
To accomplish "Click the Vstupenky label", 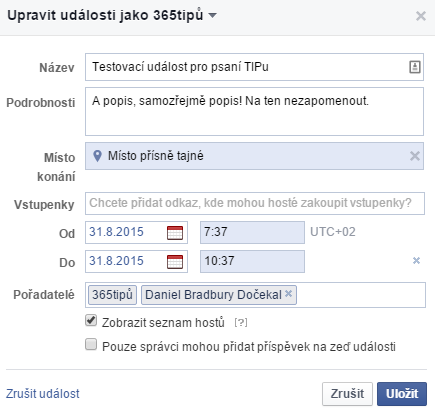I will tap(44, 204).
